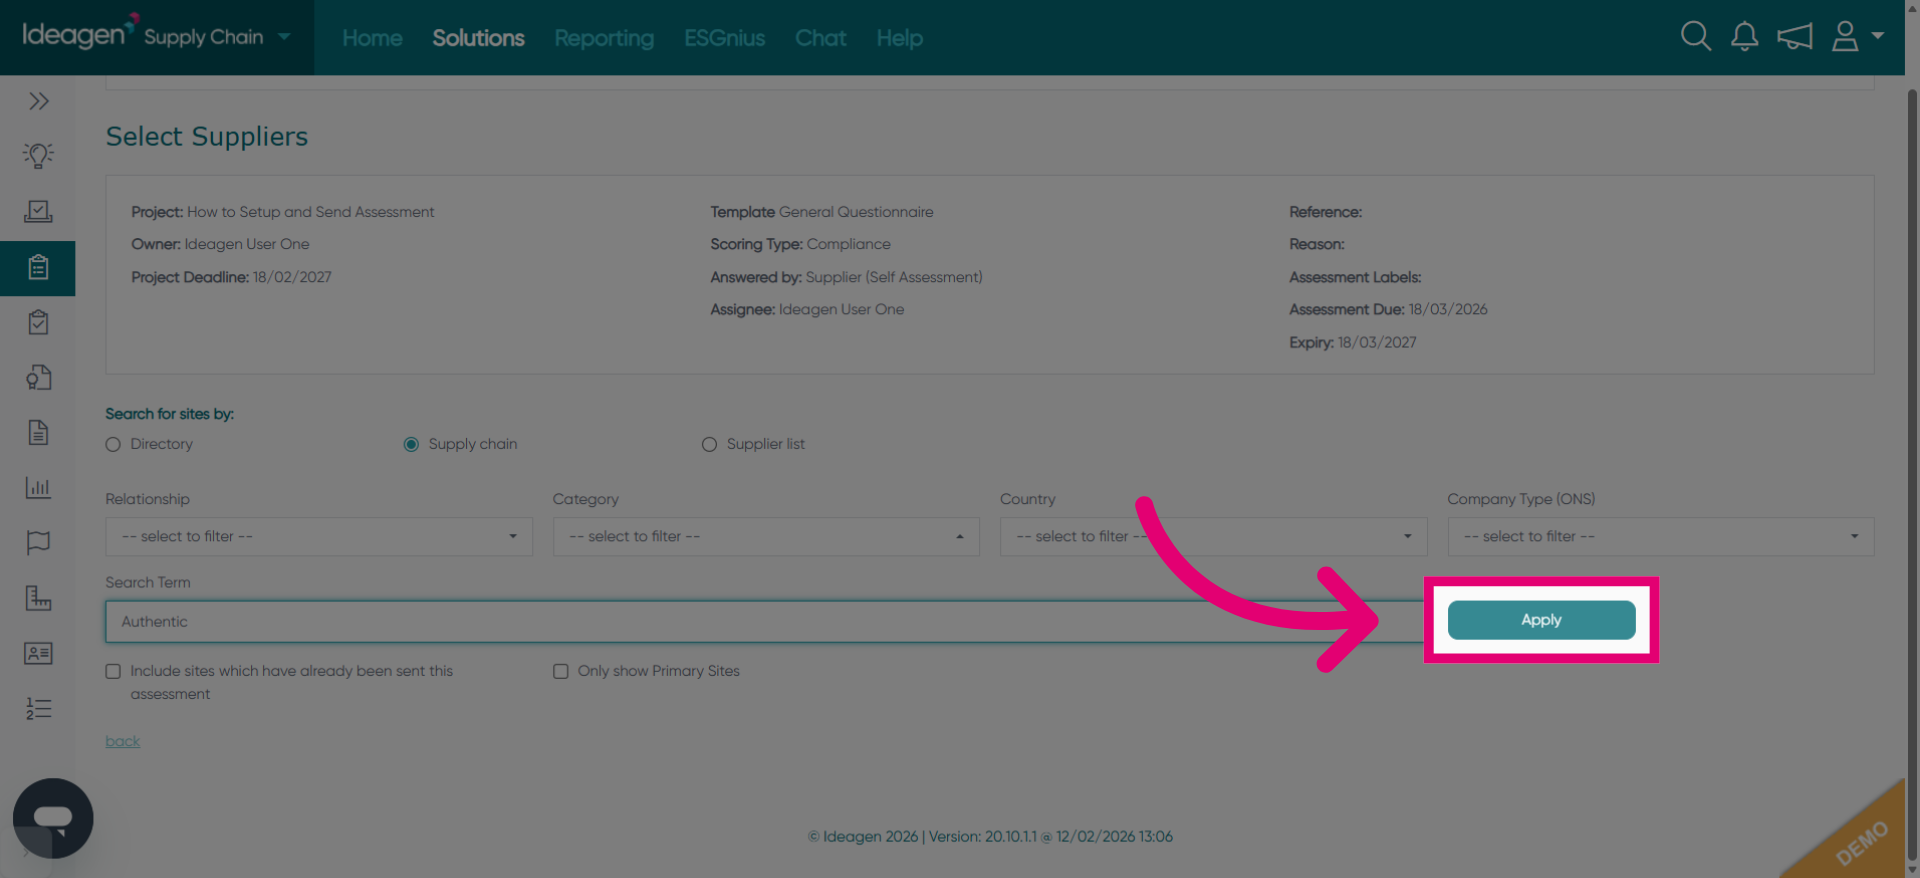Open the search magnifier in top bar
Screen dimensions: 1920x878
[1696, 36]
